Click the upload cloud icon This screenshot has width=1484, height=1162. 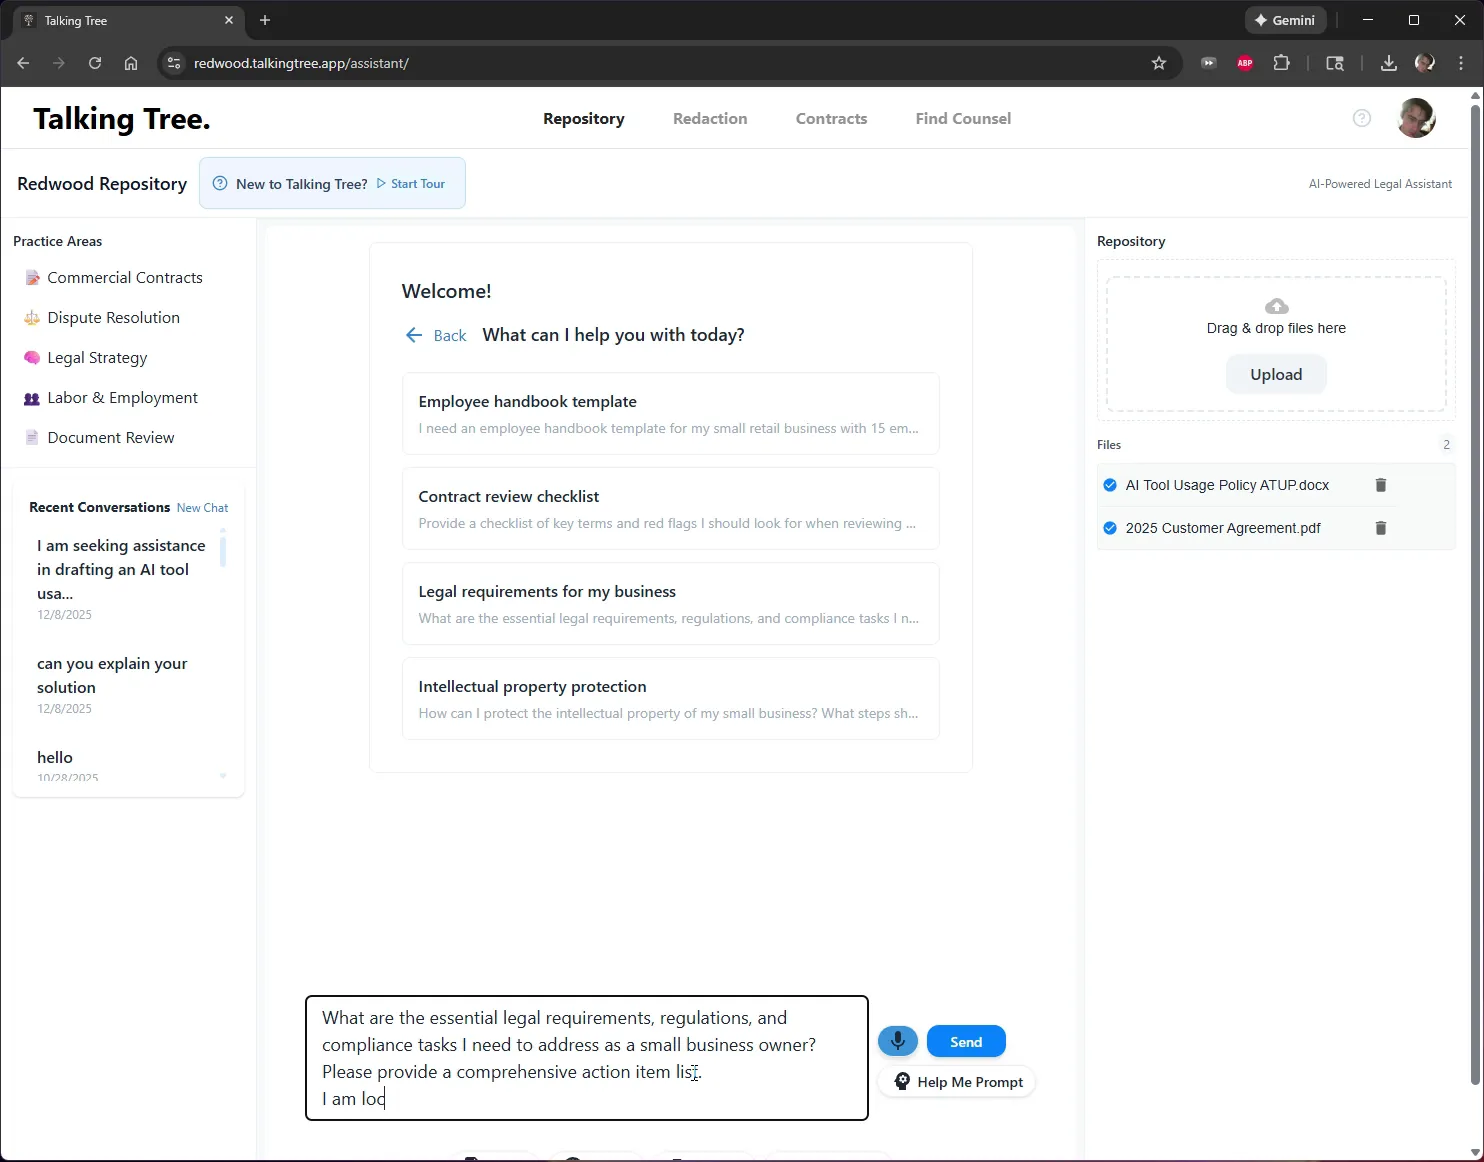(1277, 306)
